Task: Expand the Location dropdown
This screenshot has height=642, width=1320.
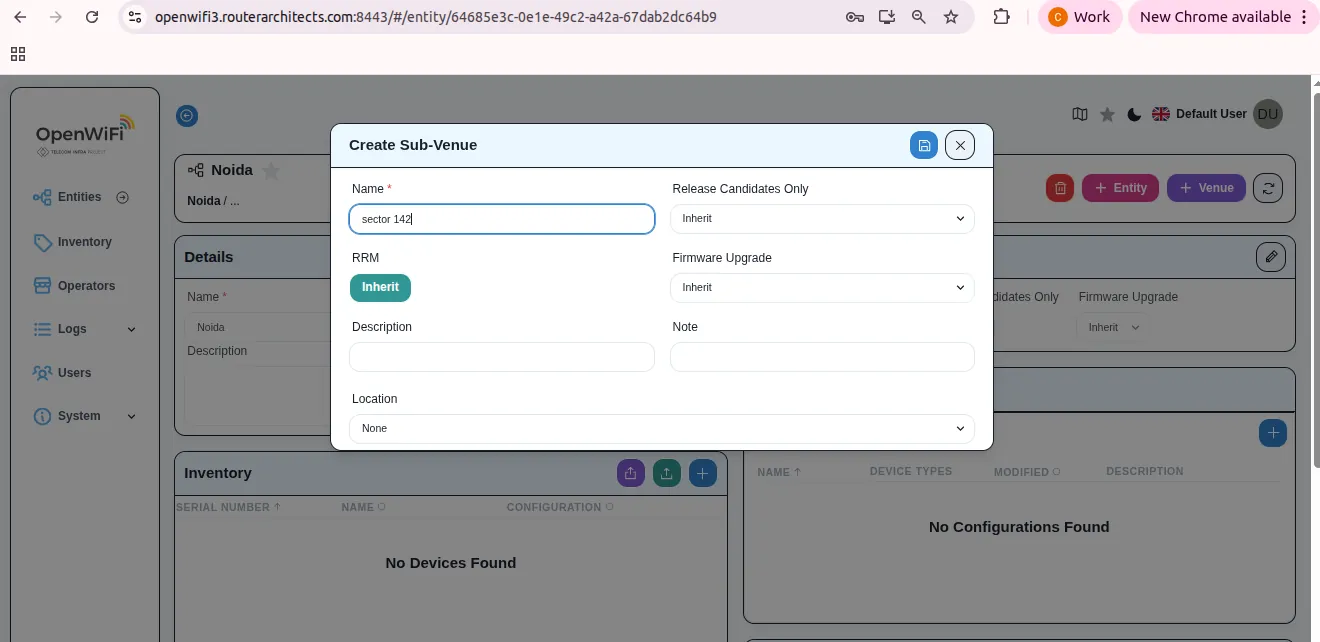Action: (661, 429)
